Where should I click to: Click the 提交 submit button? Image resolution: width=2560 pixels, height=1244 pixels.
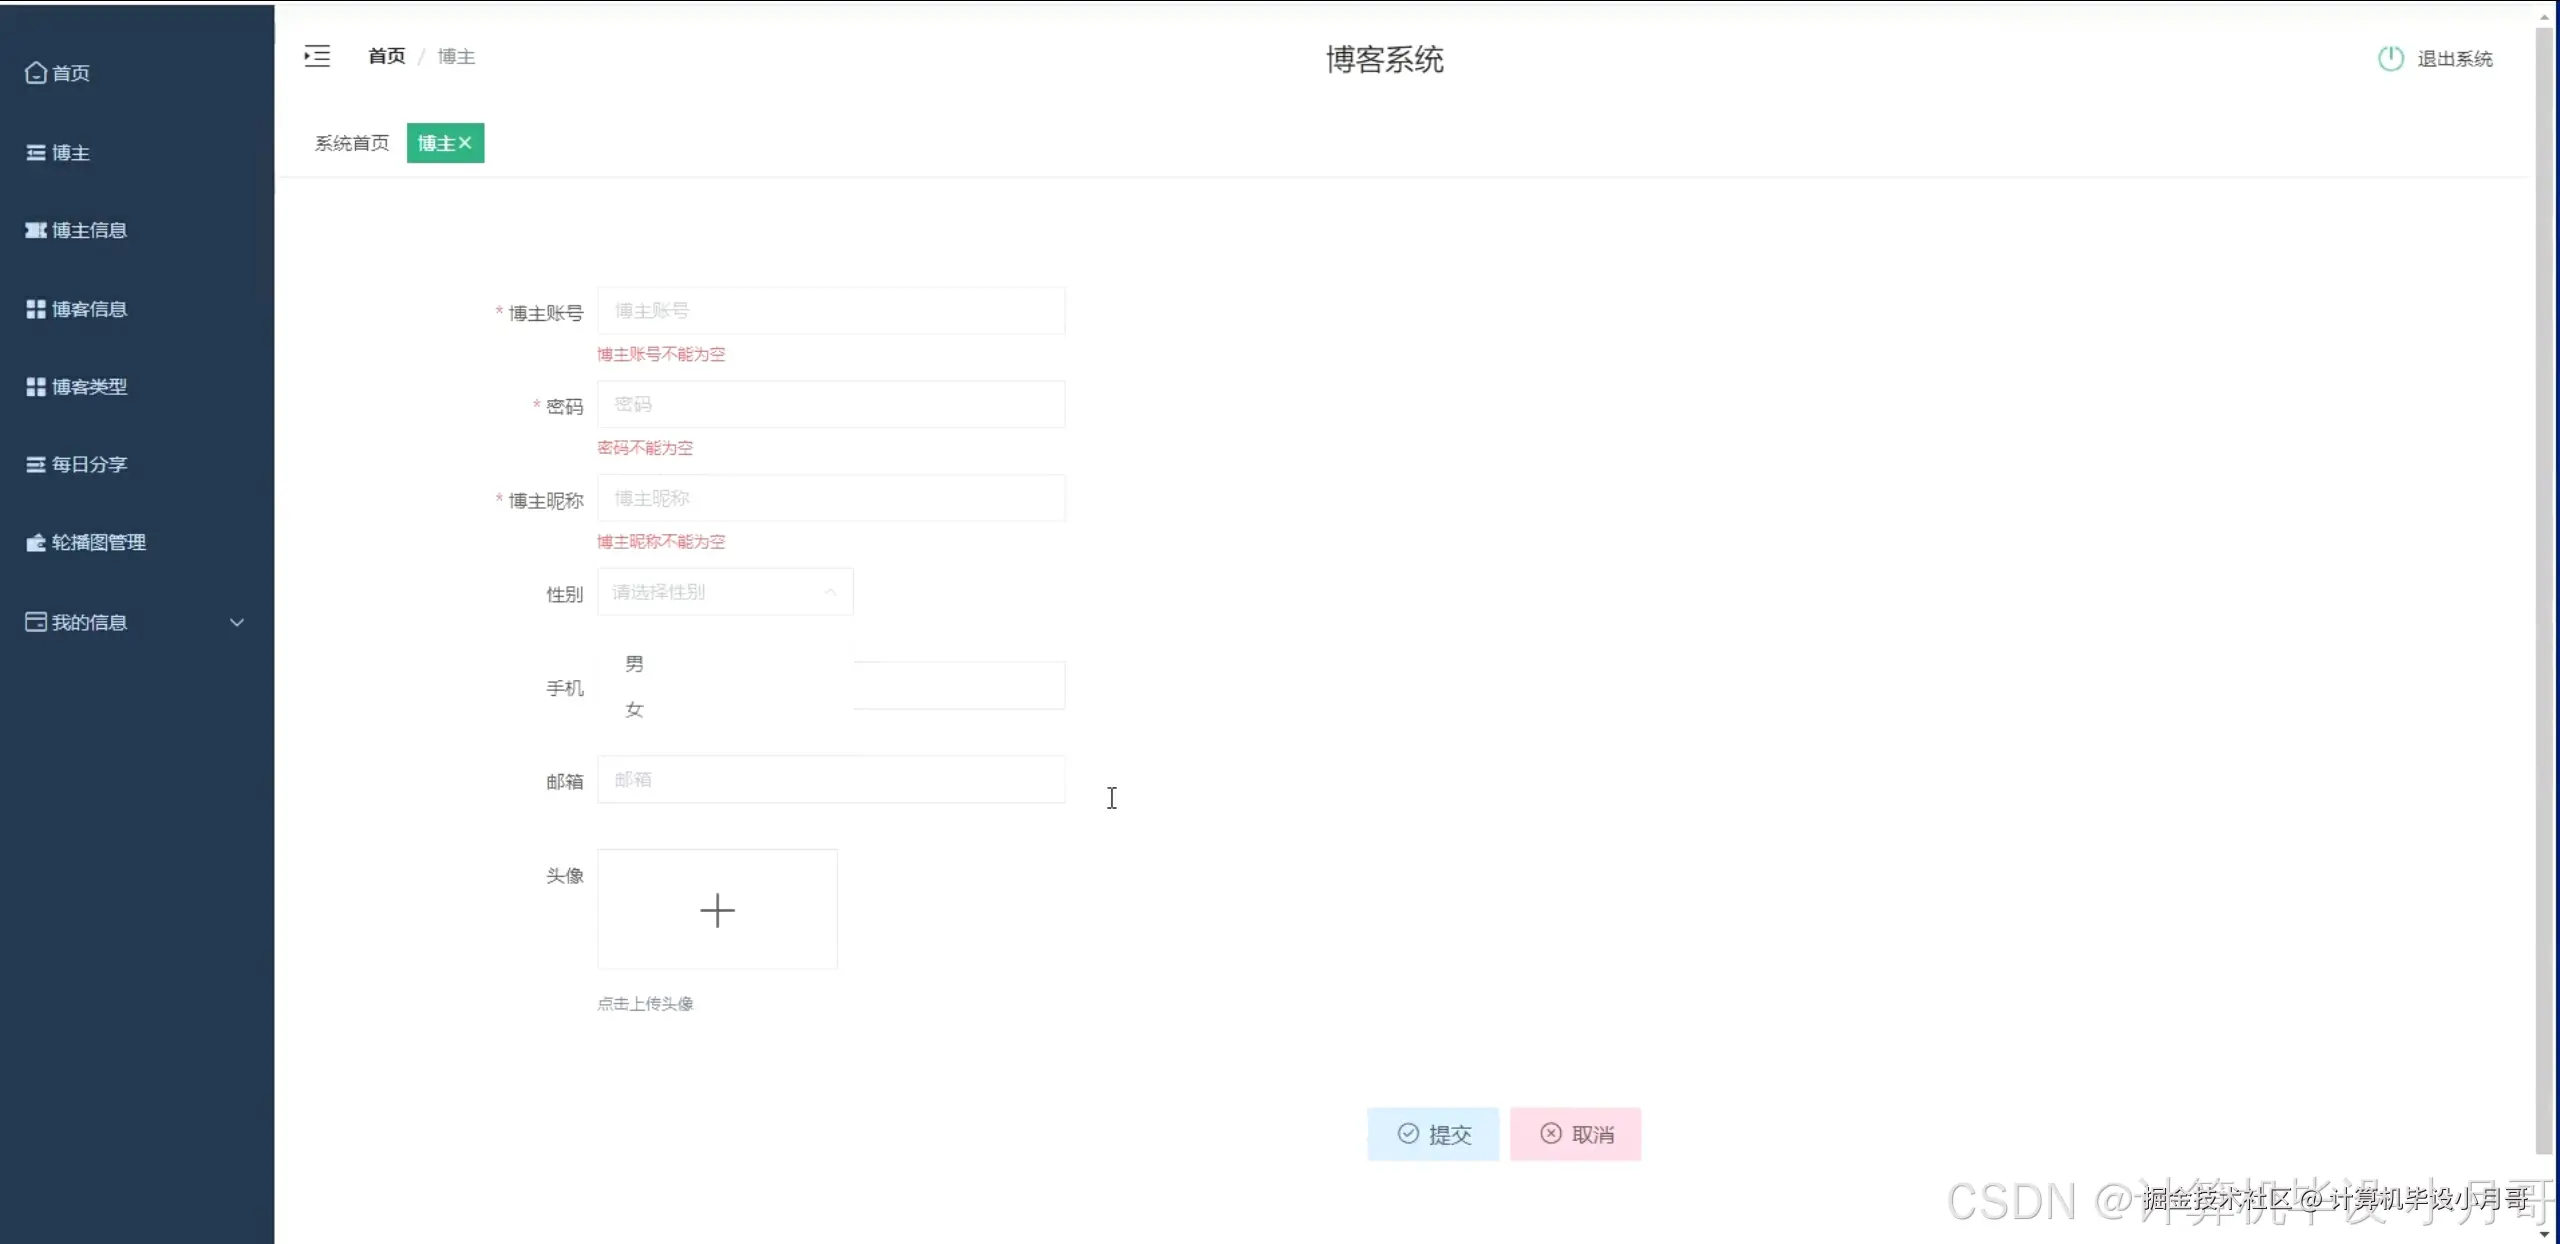[x=1433, y=1134]
